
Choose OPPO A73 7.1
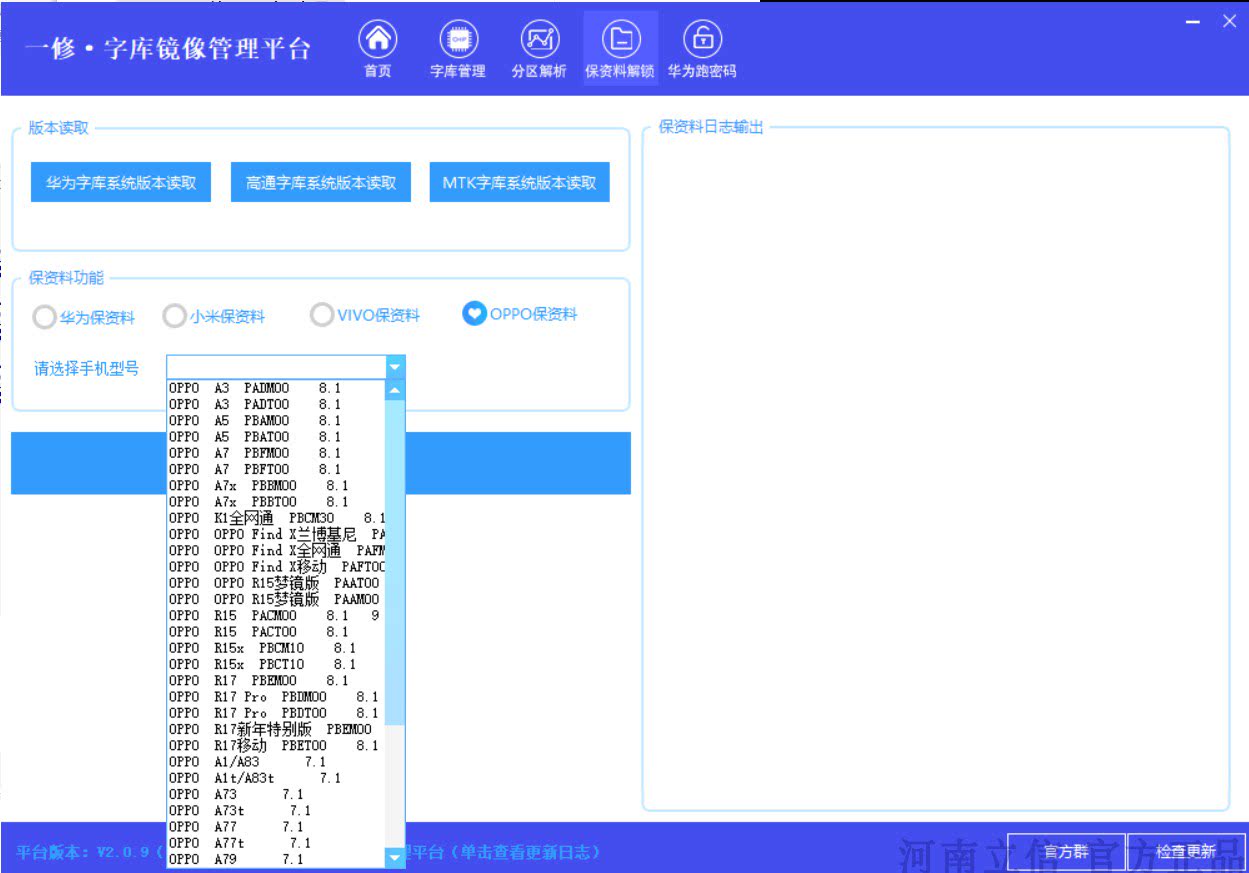276,793
